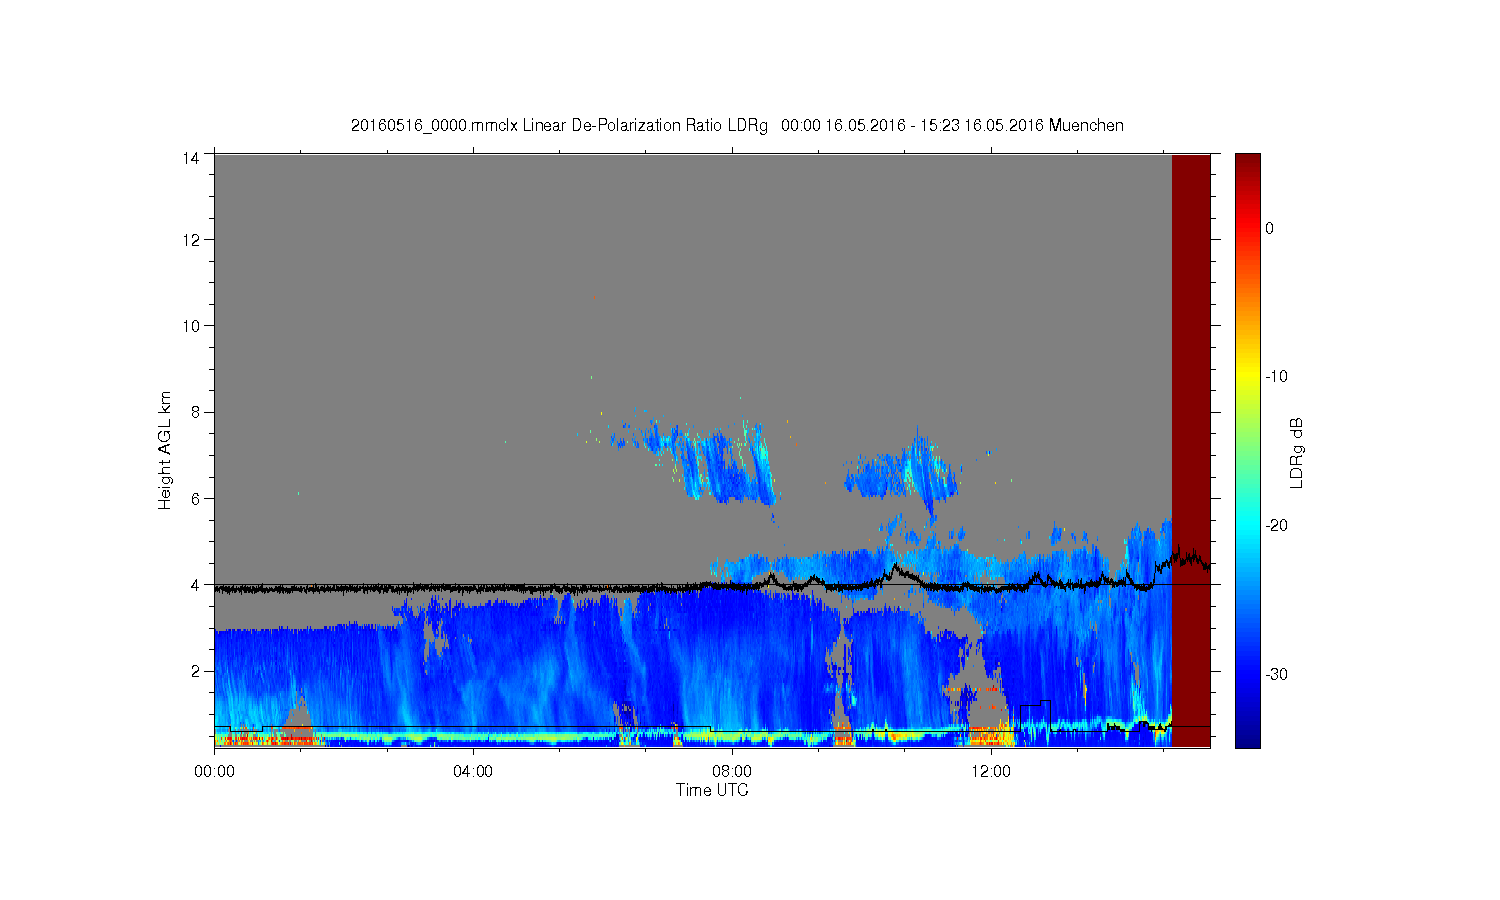Viewport: 1500px width, 900px height.
Task: Click the "LDRg dB" colorbar label
Action: (x=1296, y=453)
